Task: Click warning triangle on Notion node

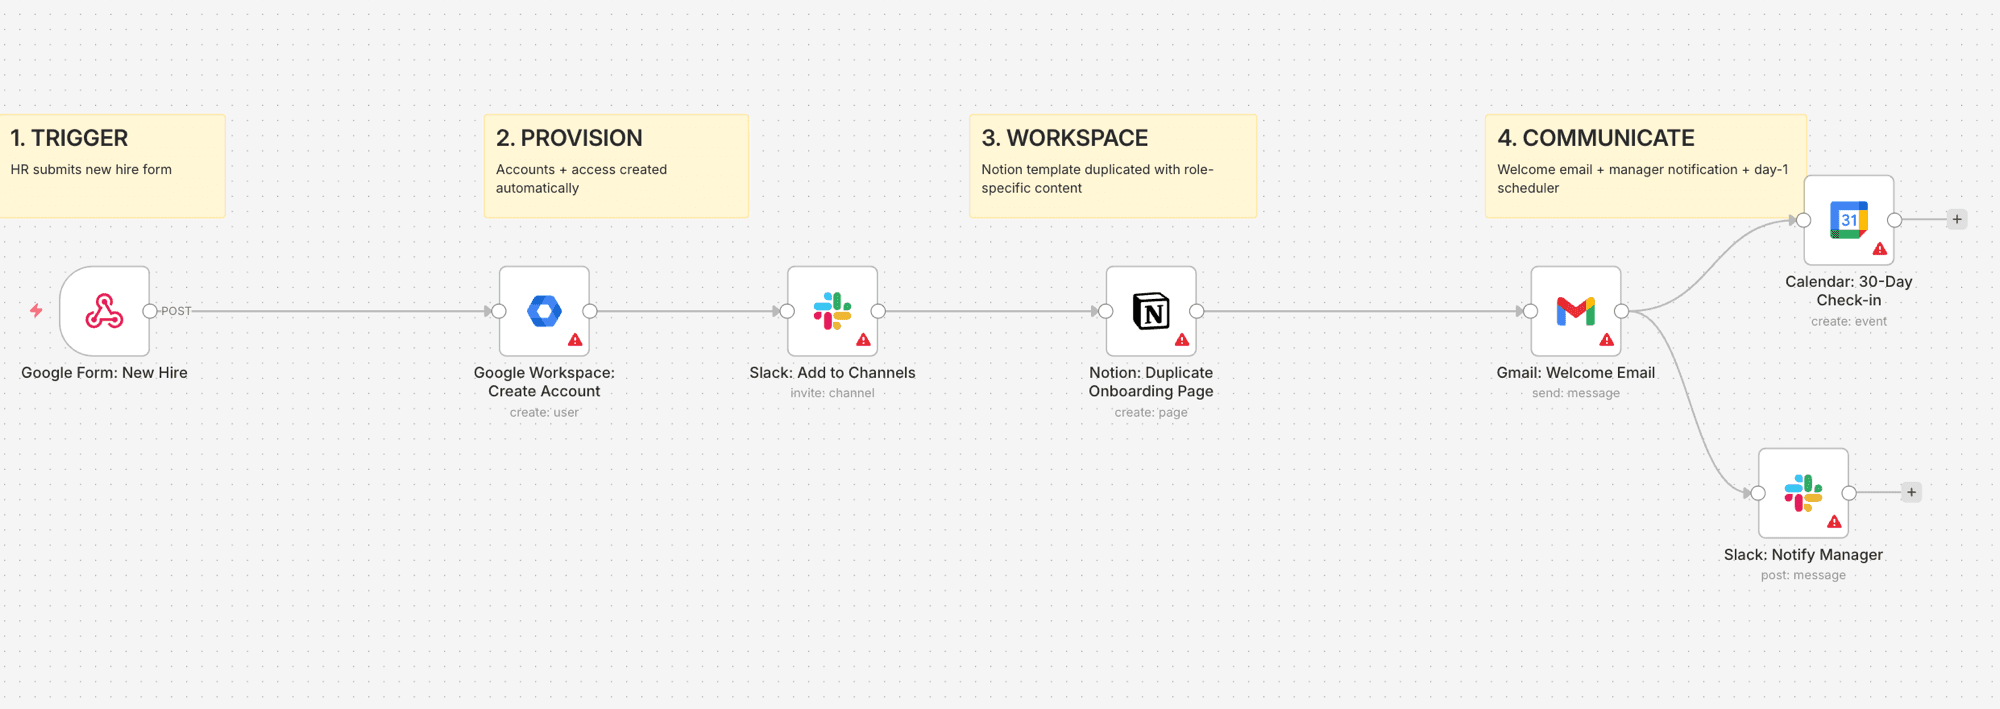Action: (1182, 340)
